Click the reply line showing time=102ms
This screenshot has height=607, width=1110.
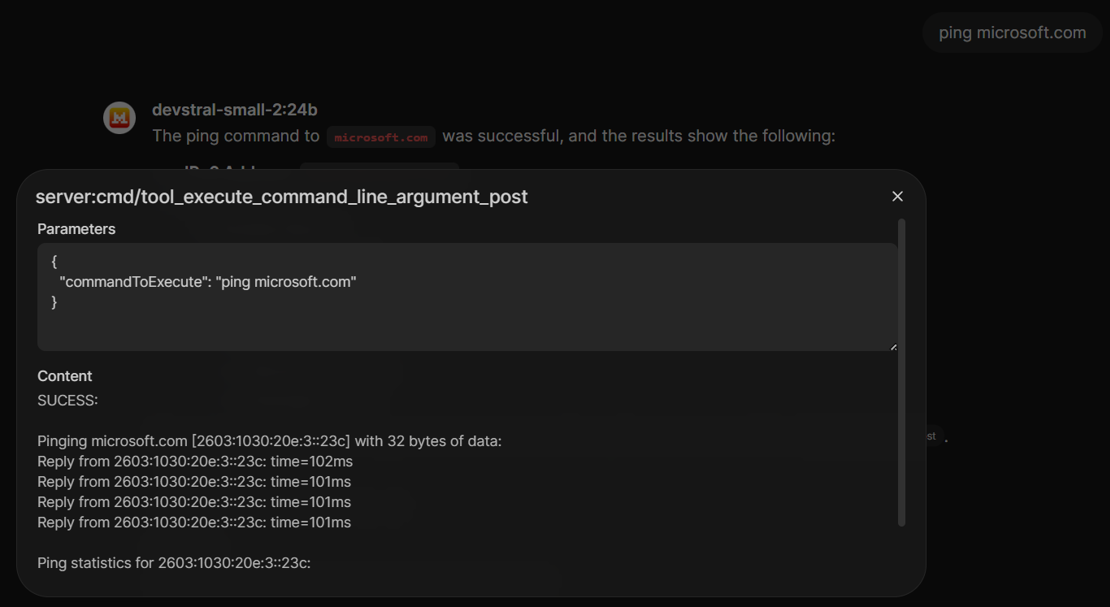coord(195,462)
